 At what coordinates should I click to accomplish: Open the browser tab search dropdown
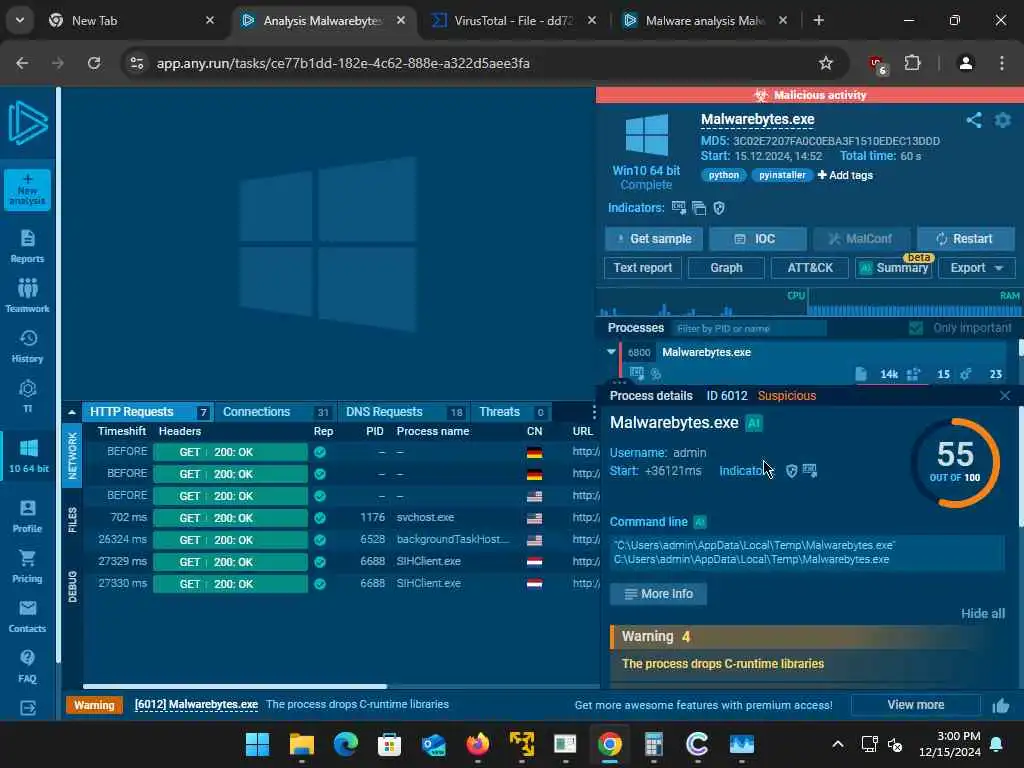tap(20, 20)
